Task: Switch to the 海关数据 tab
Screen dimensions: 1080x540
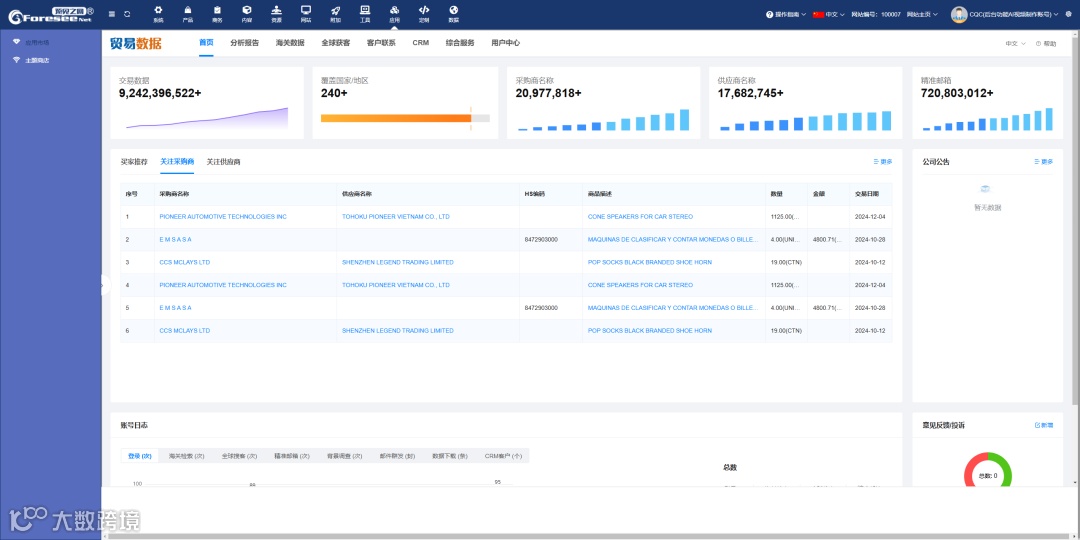Action: [289, 43]
